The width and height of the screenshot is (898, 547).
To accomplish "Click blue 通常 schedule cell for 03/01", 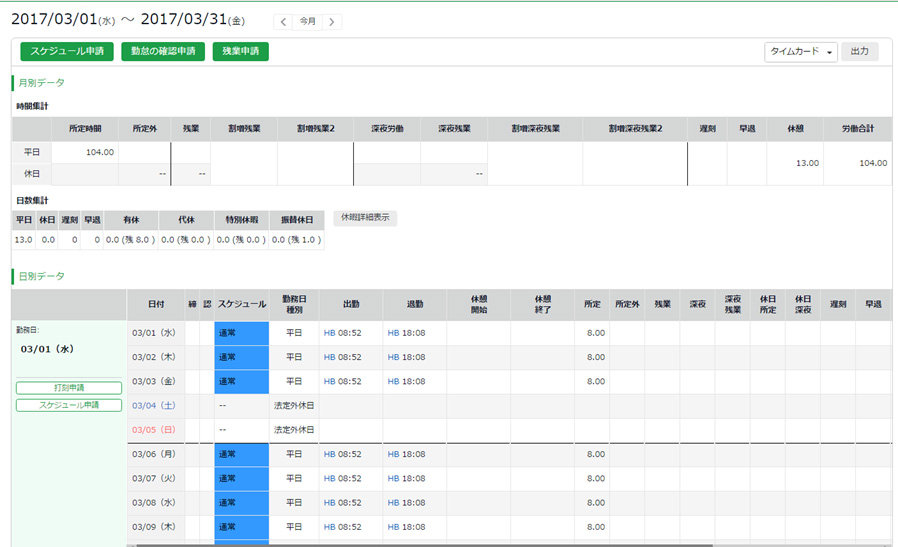I will pos(242,333).
